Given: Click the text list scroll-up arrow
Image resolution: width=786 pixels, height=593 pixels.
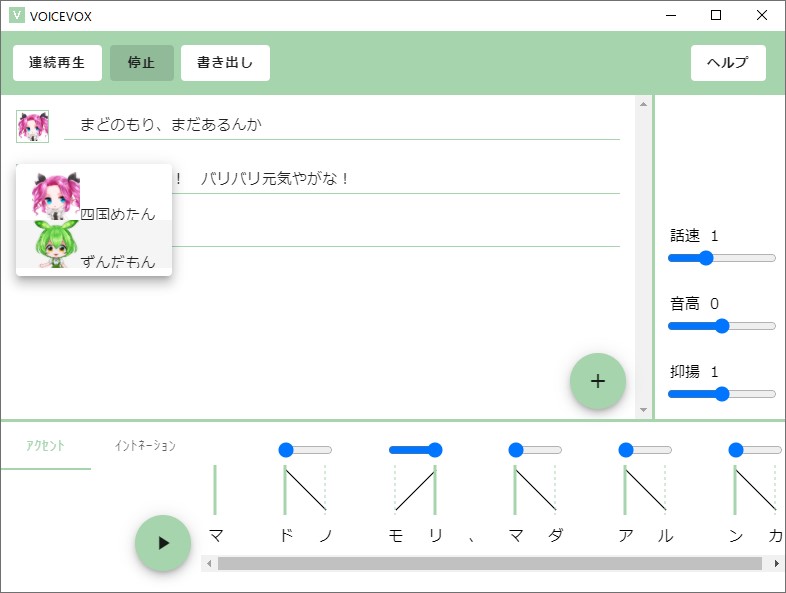Looking at the screenshot, I should click(x=644, y=104).
